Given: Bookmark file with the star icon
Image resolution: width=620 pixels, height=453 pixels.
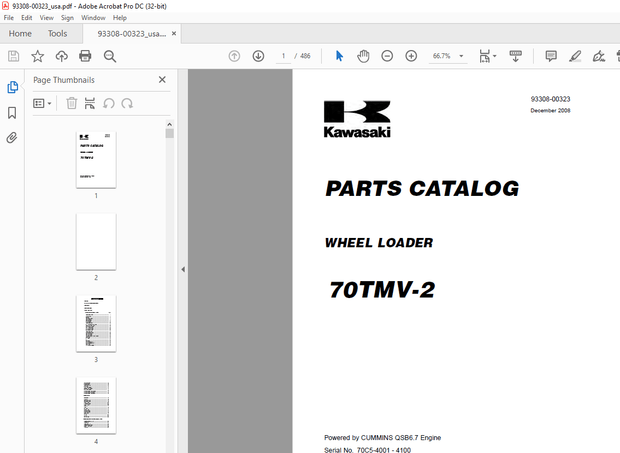Looking at the screenshot, I should [x=38, y=56].
